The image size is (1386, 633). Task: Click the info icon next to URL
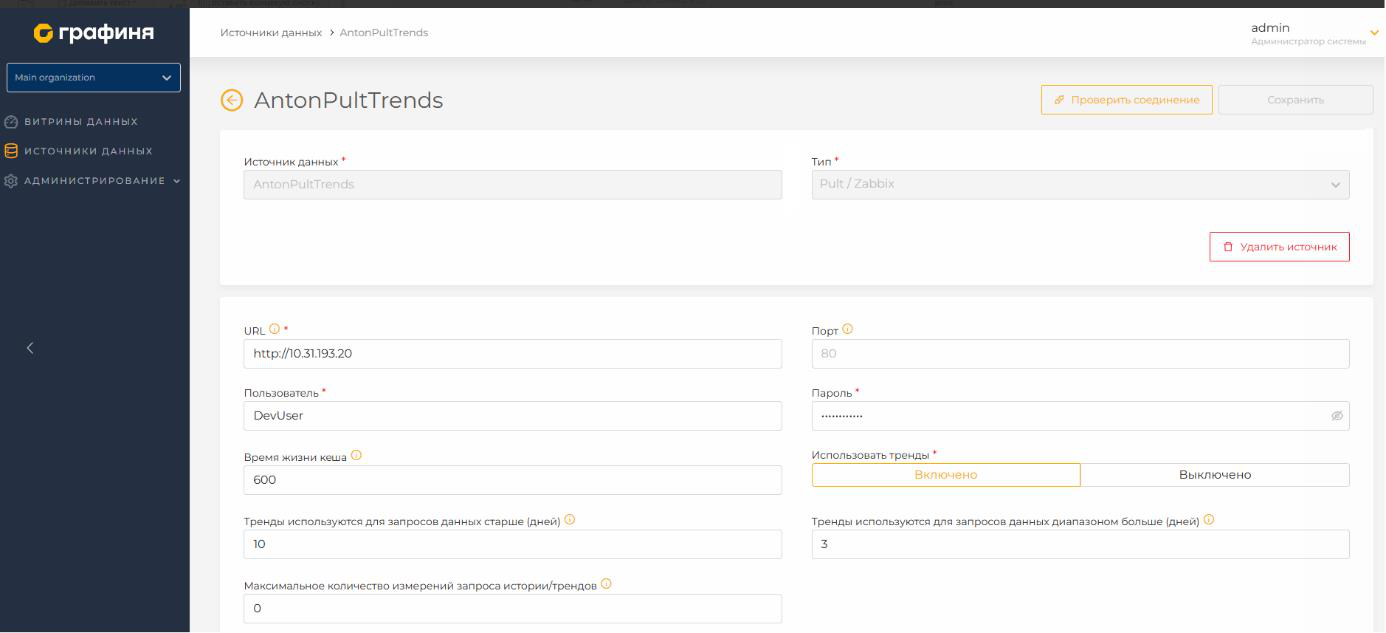click(274, 329)
